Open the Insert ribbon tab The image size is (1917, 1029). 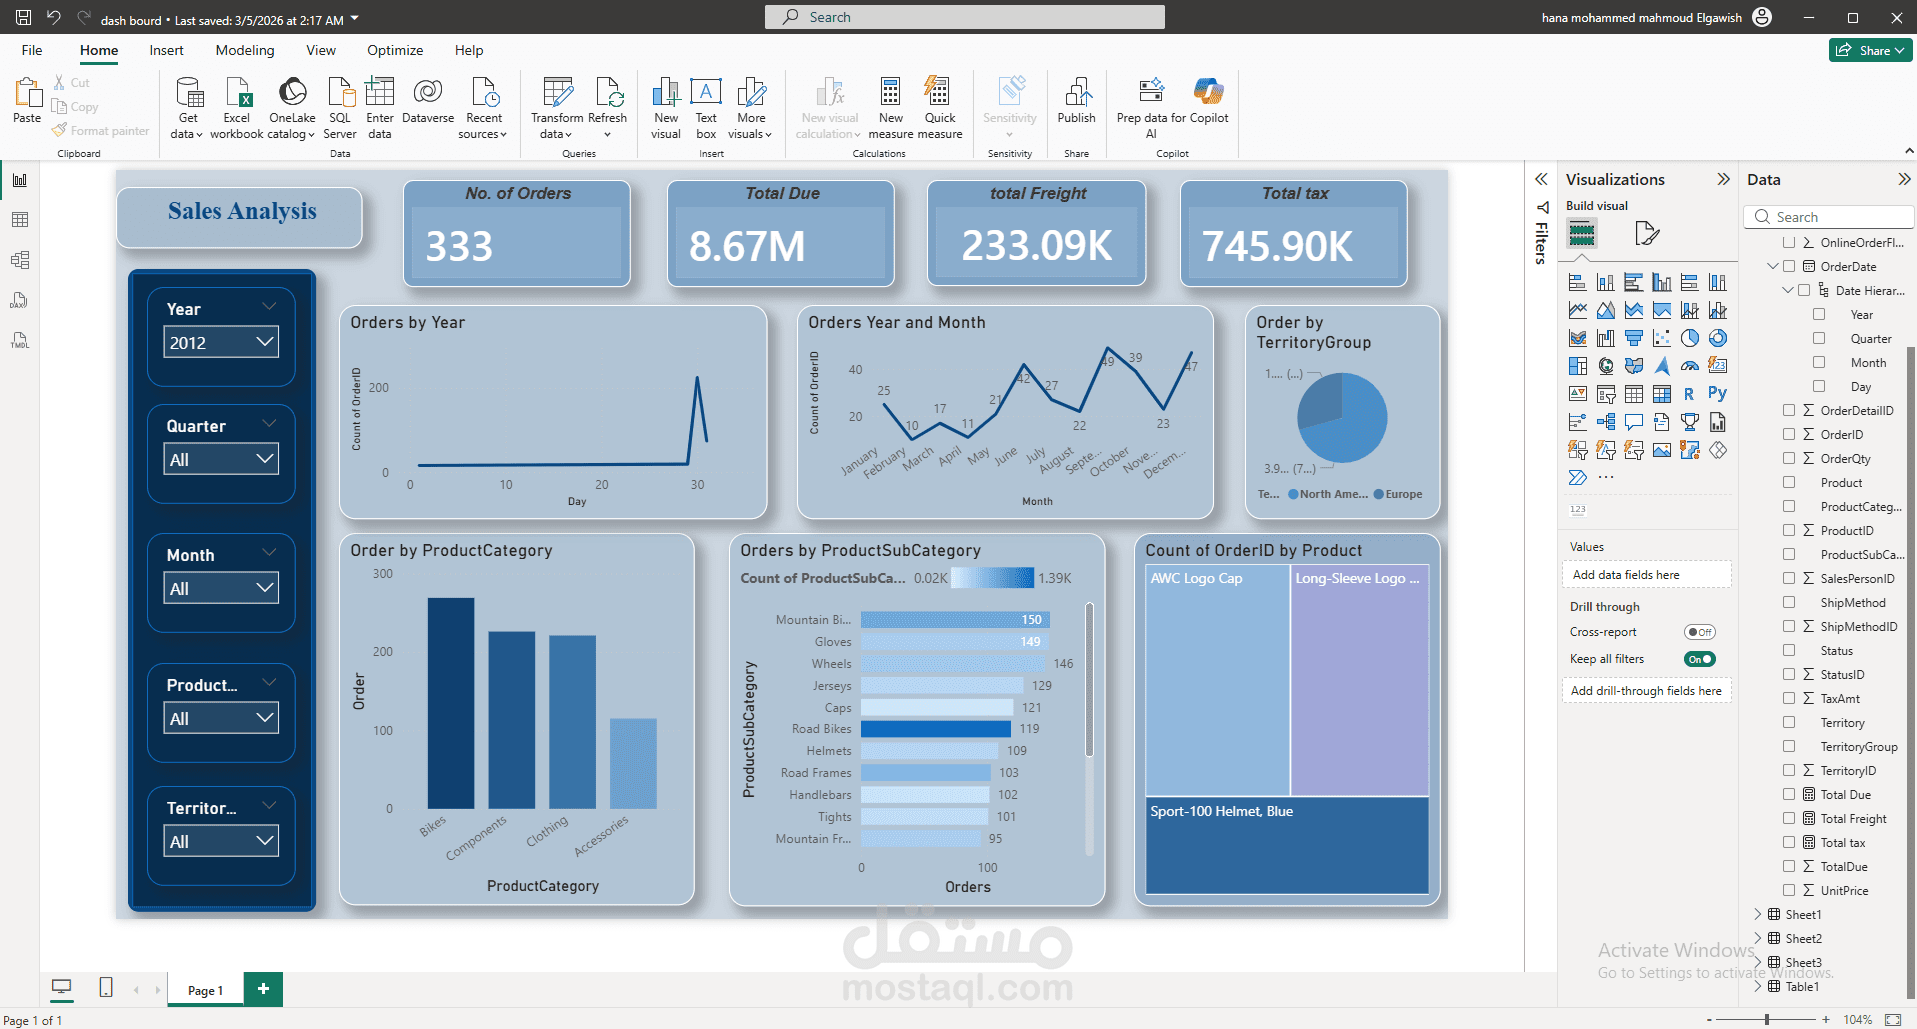pos(166,50)
